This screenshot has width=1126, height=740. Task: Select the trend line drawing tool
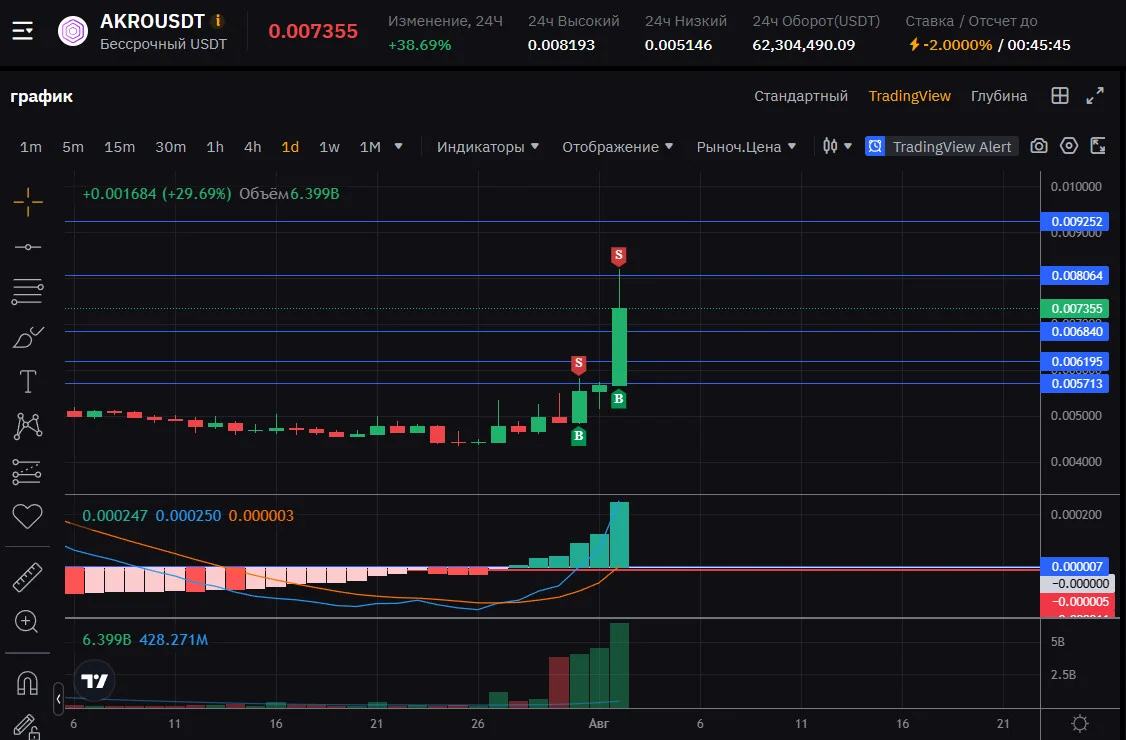point(28,247)
